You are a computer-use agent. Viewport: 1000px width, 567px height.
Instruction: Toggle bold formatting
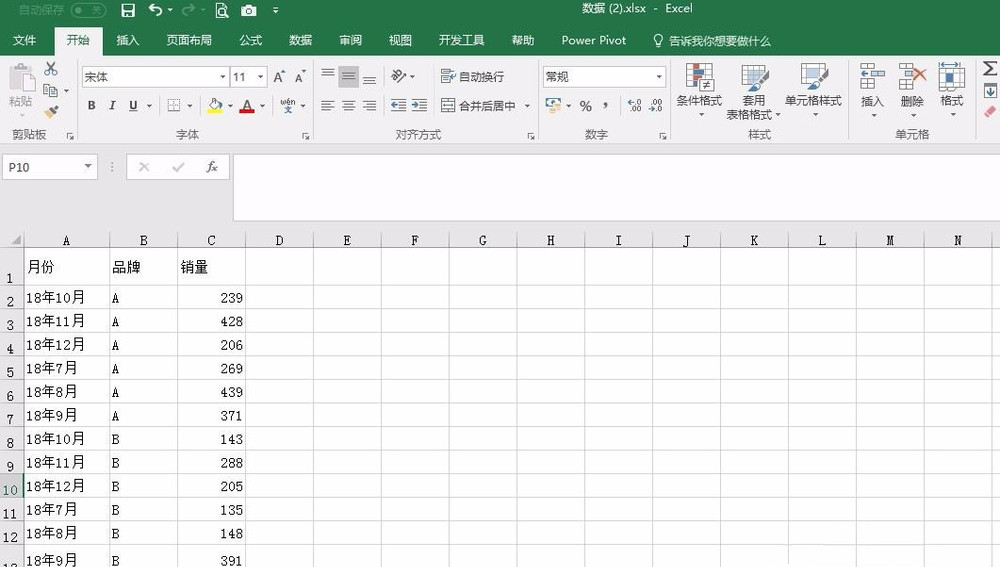[92, 106]
